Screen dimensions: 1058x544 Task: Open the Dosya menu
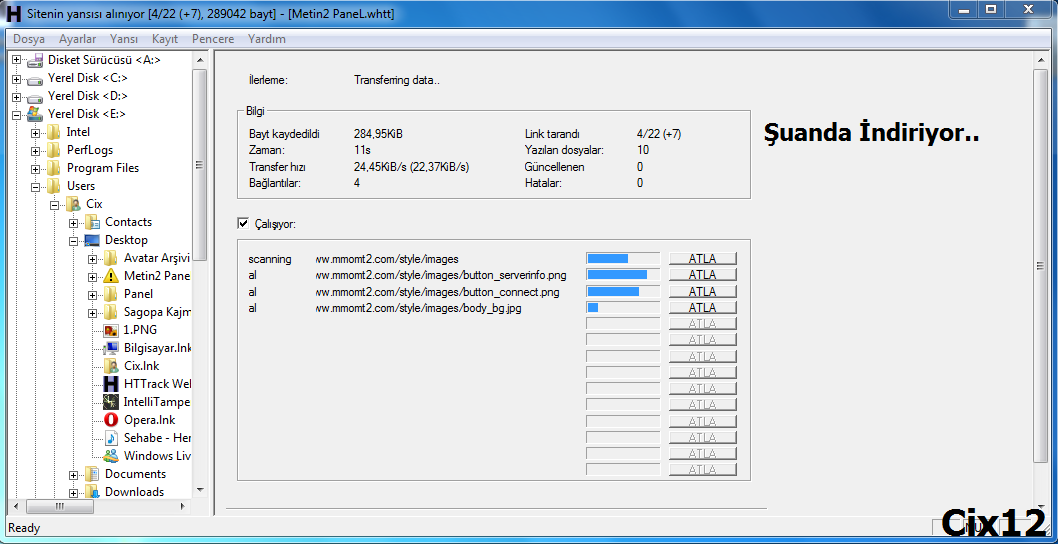29,39
